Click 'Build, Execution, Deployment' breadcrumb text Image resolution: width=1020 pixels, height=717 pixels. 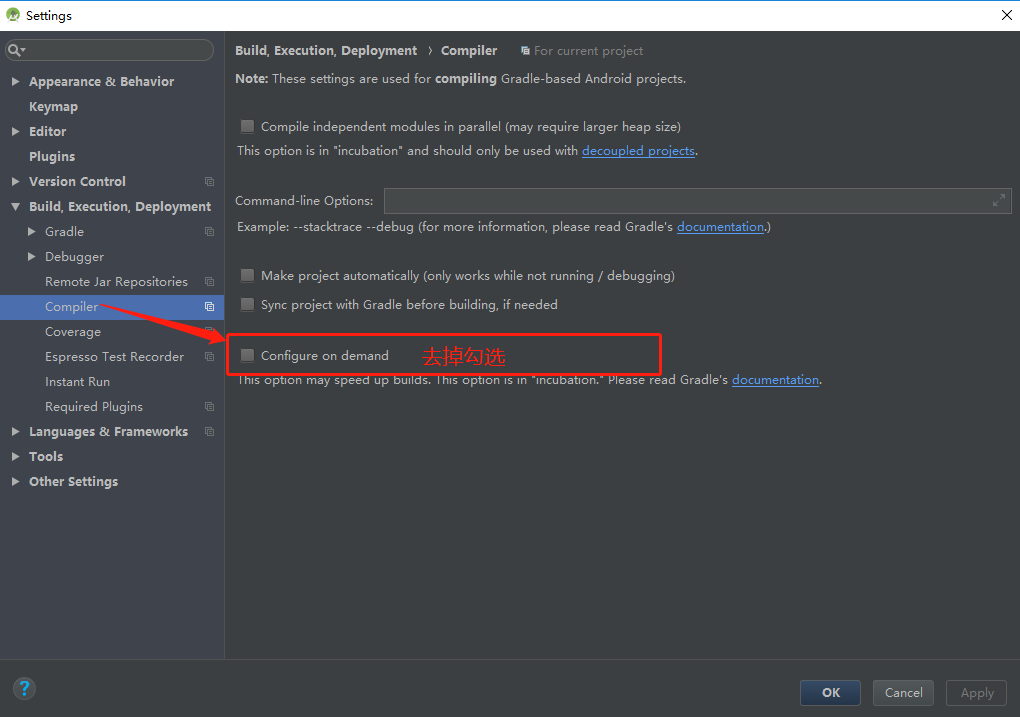(x=326, y=51)
